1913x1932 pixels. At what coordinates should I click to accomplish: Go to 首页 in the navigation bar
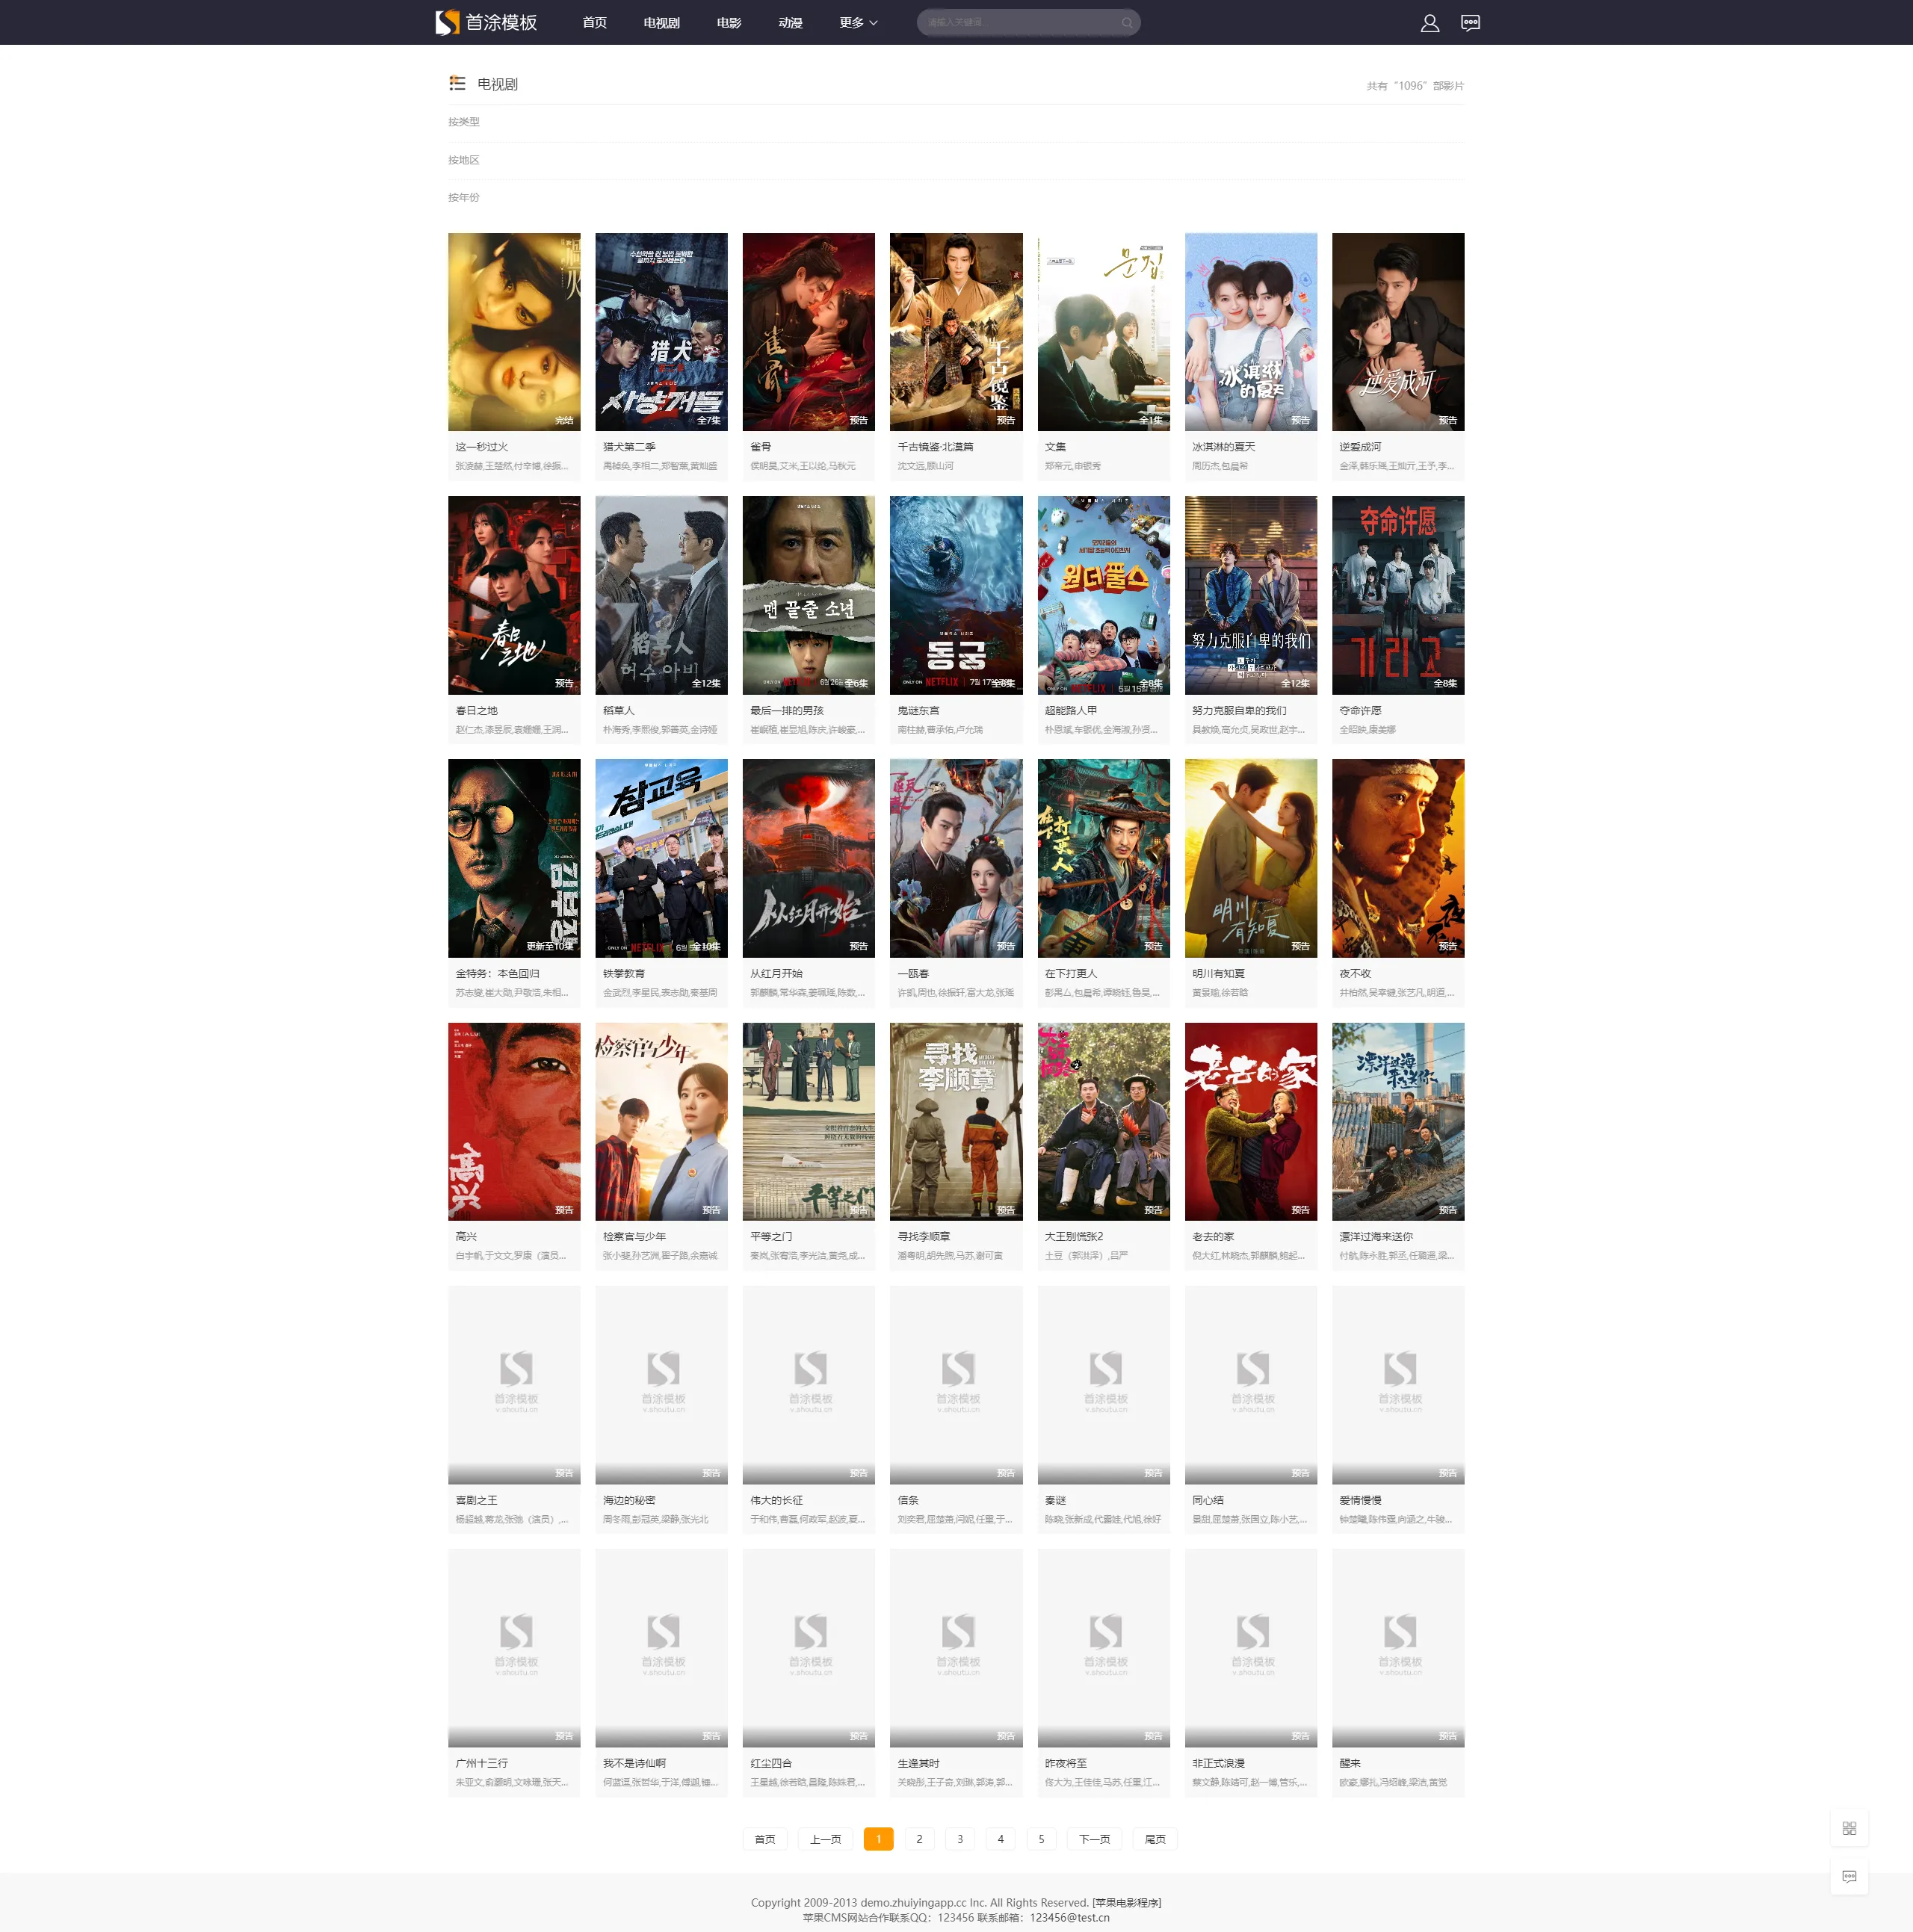click(595, 22)
